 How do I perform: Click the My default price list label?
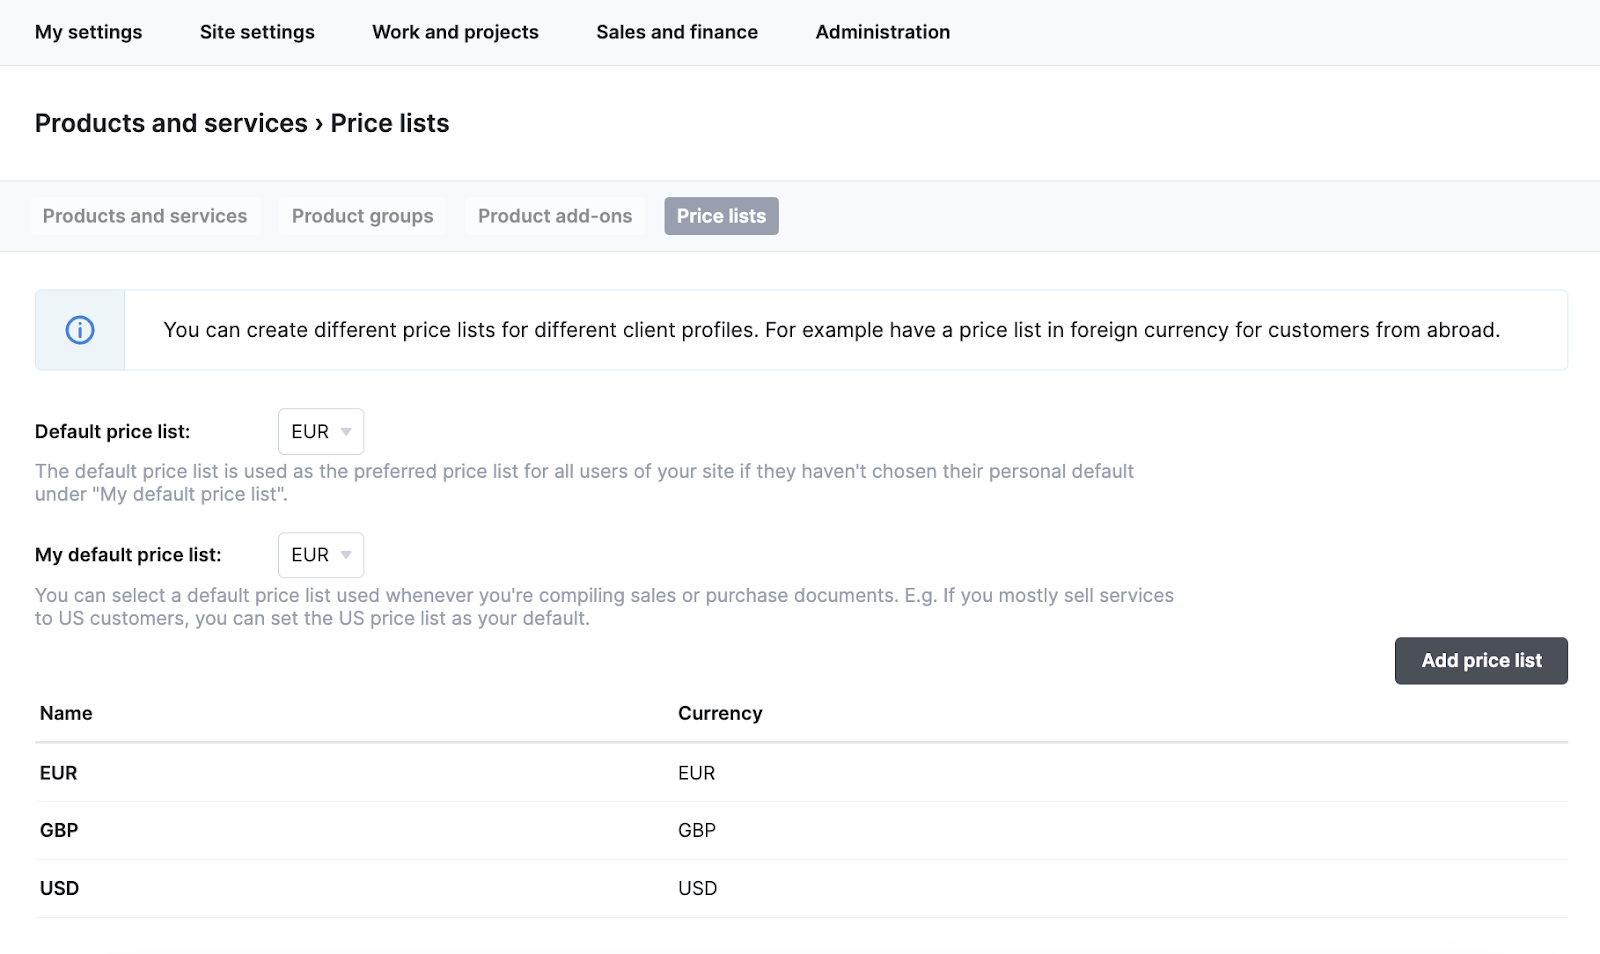coord(128,555)
